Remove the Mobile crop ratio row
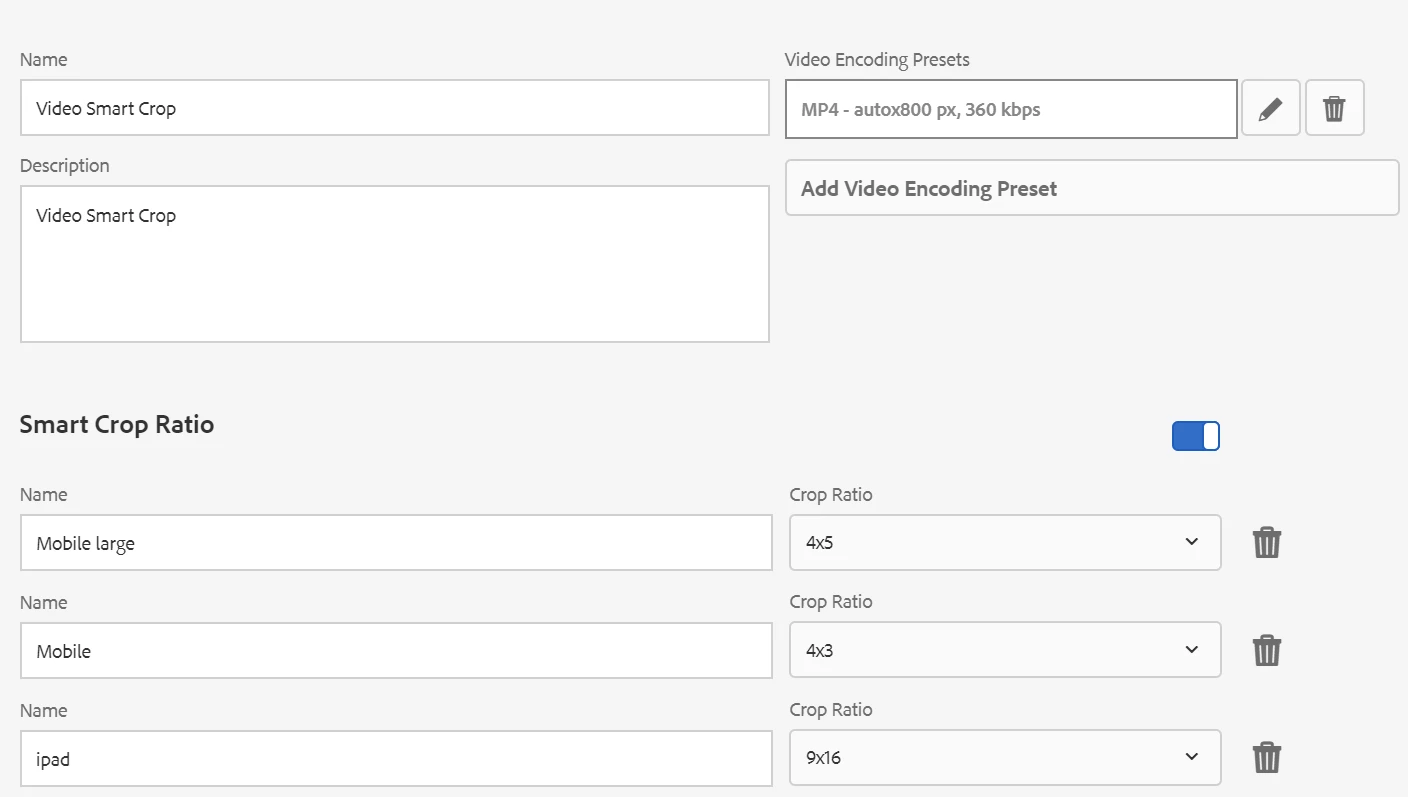 tap(1267, 651)
